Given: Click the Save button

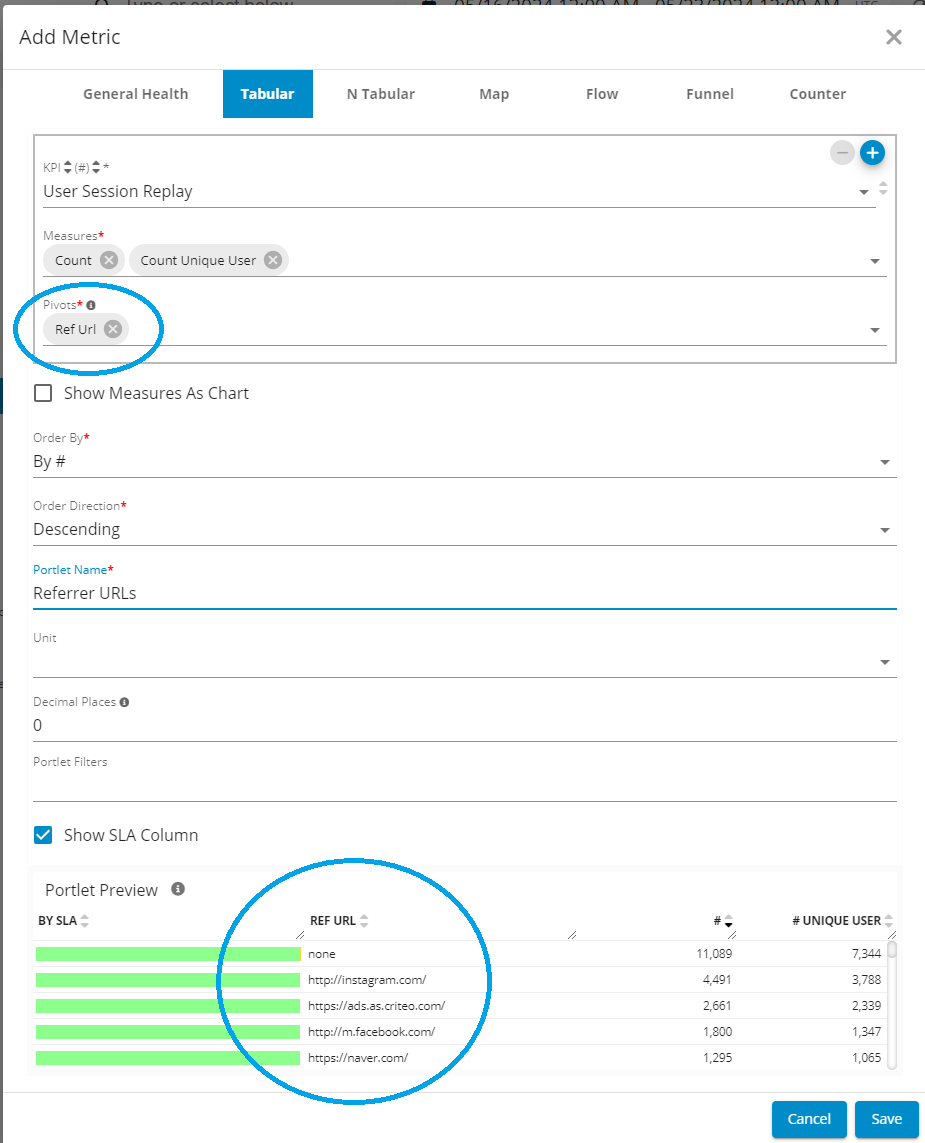Looking at the screenshot, I should pos(886,1119).
